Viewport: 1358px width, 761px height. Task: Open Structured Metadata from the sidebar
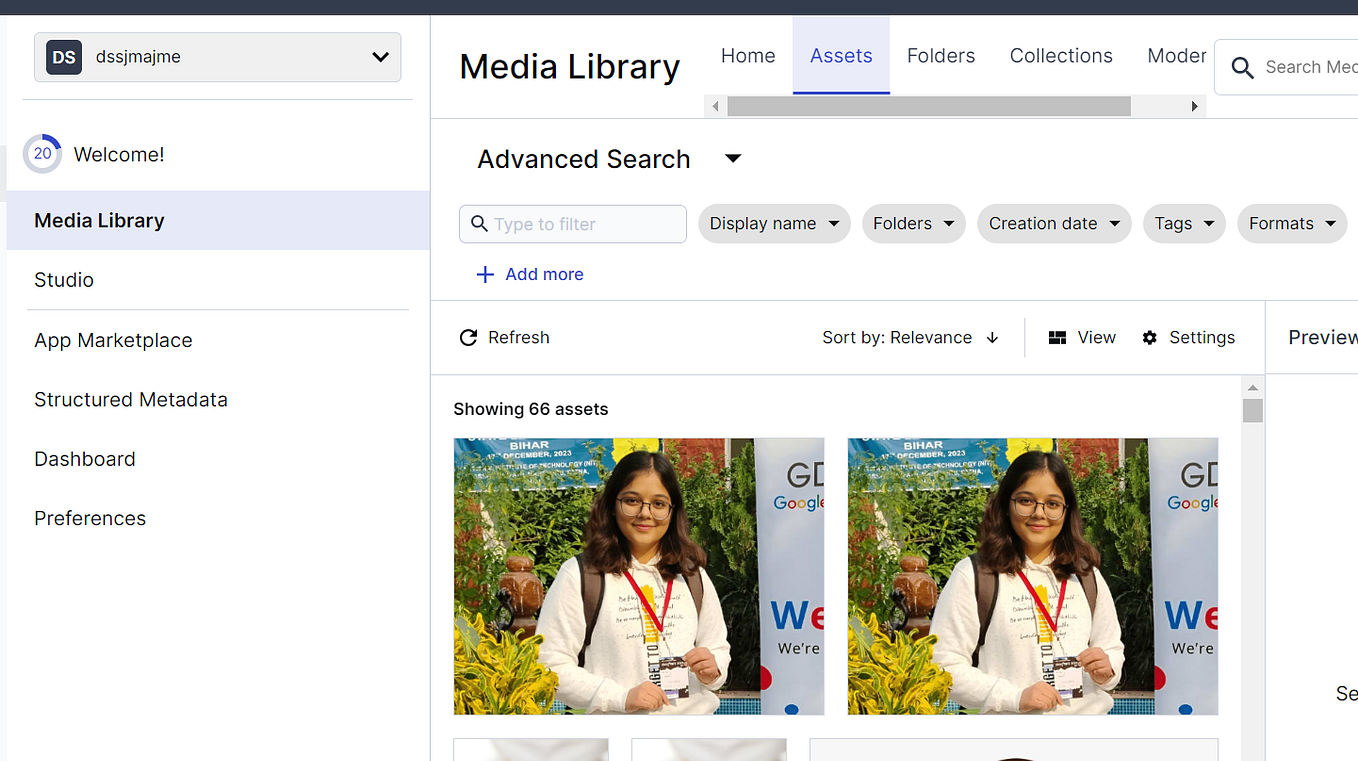[x=130, y=399]
